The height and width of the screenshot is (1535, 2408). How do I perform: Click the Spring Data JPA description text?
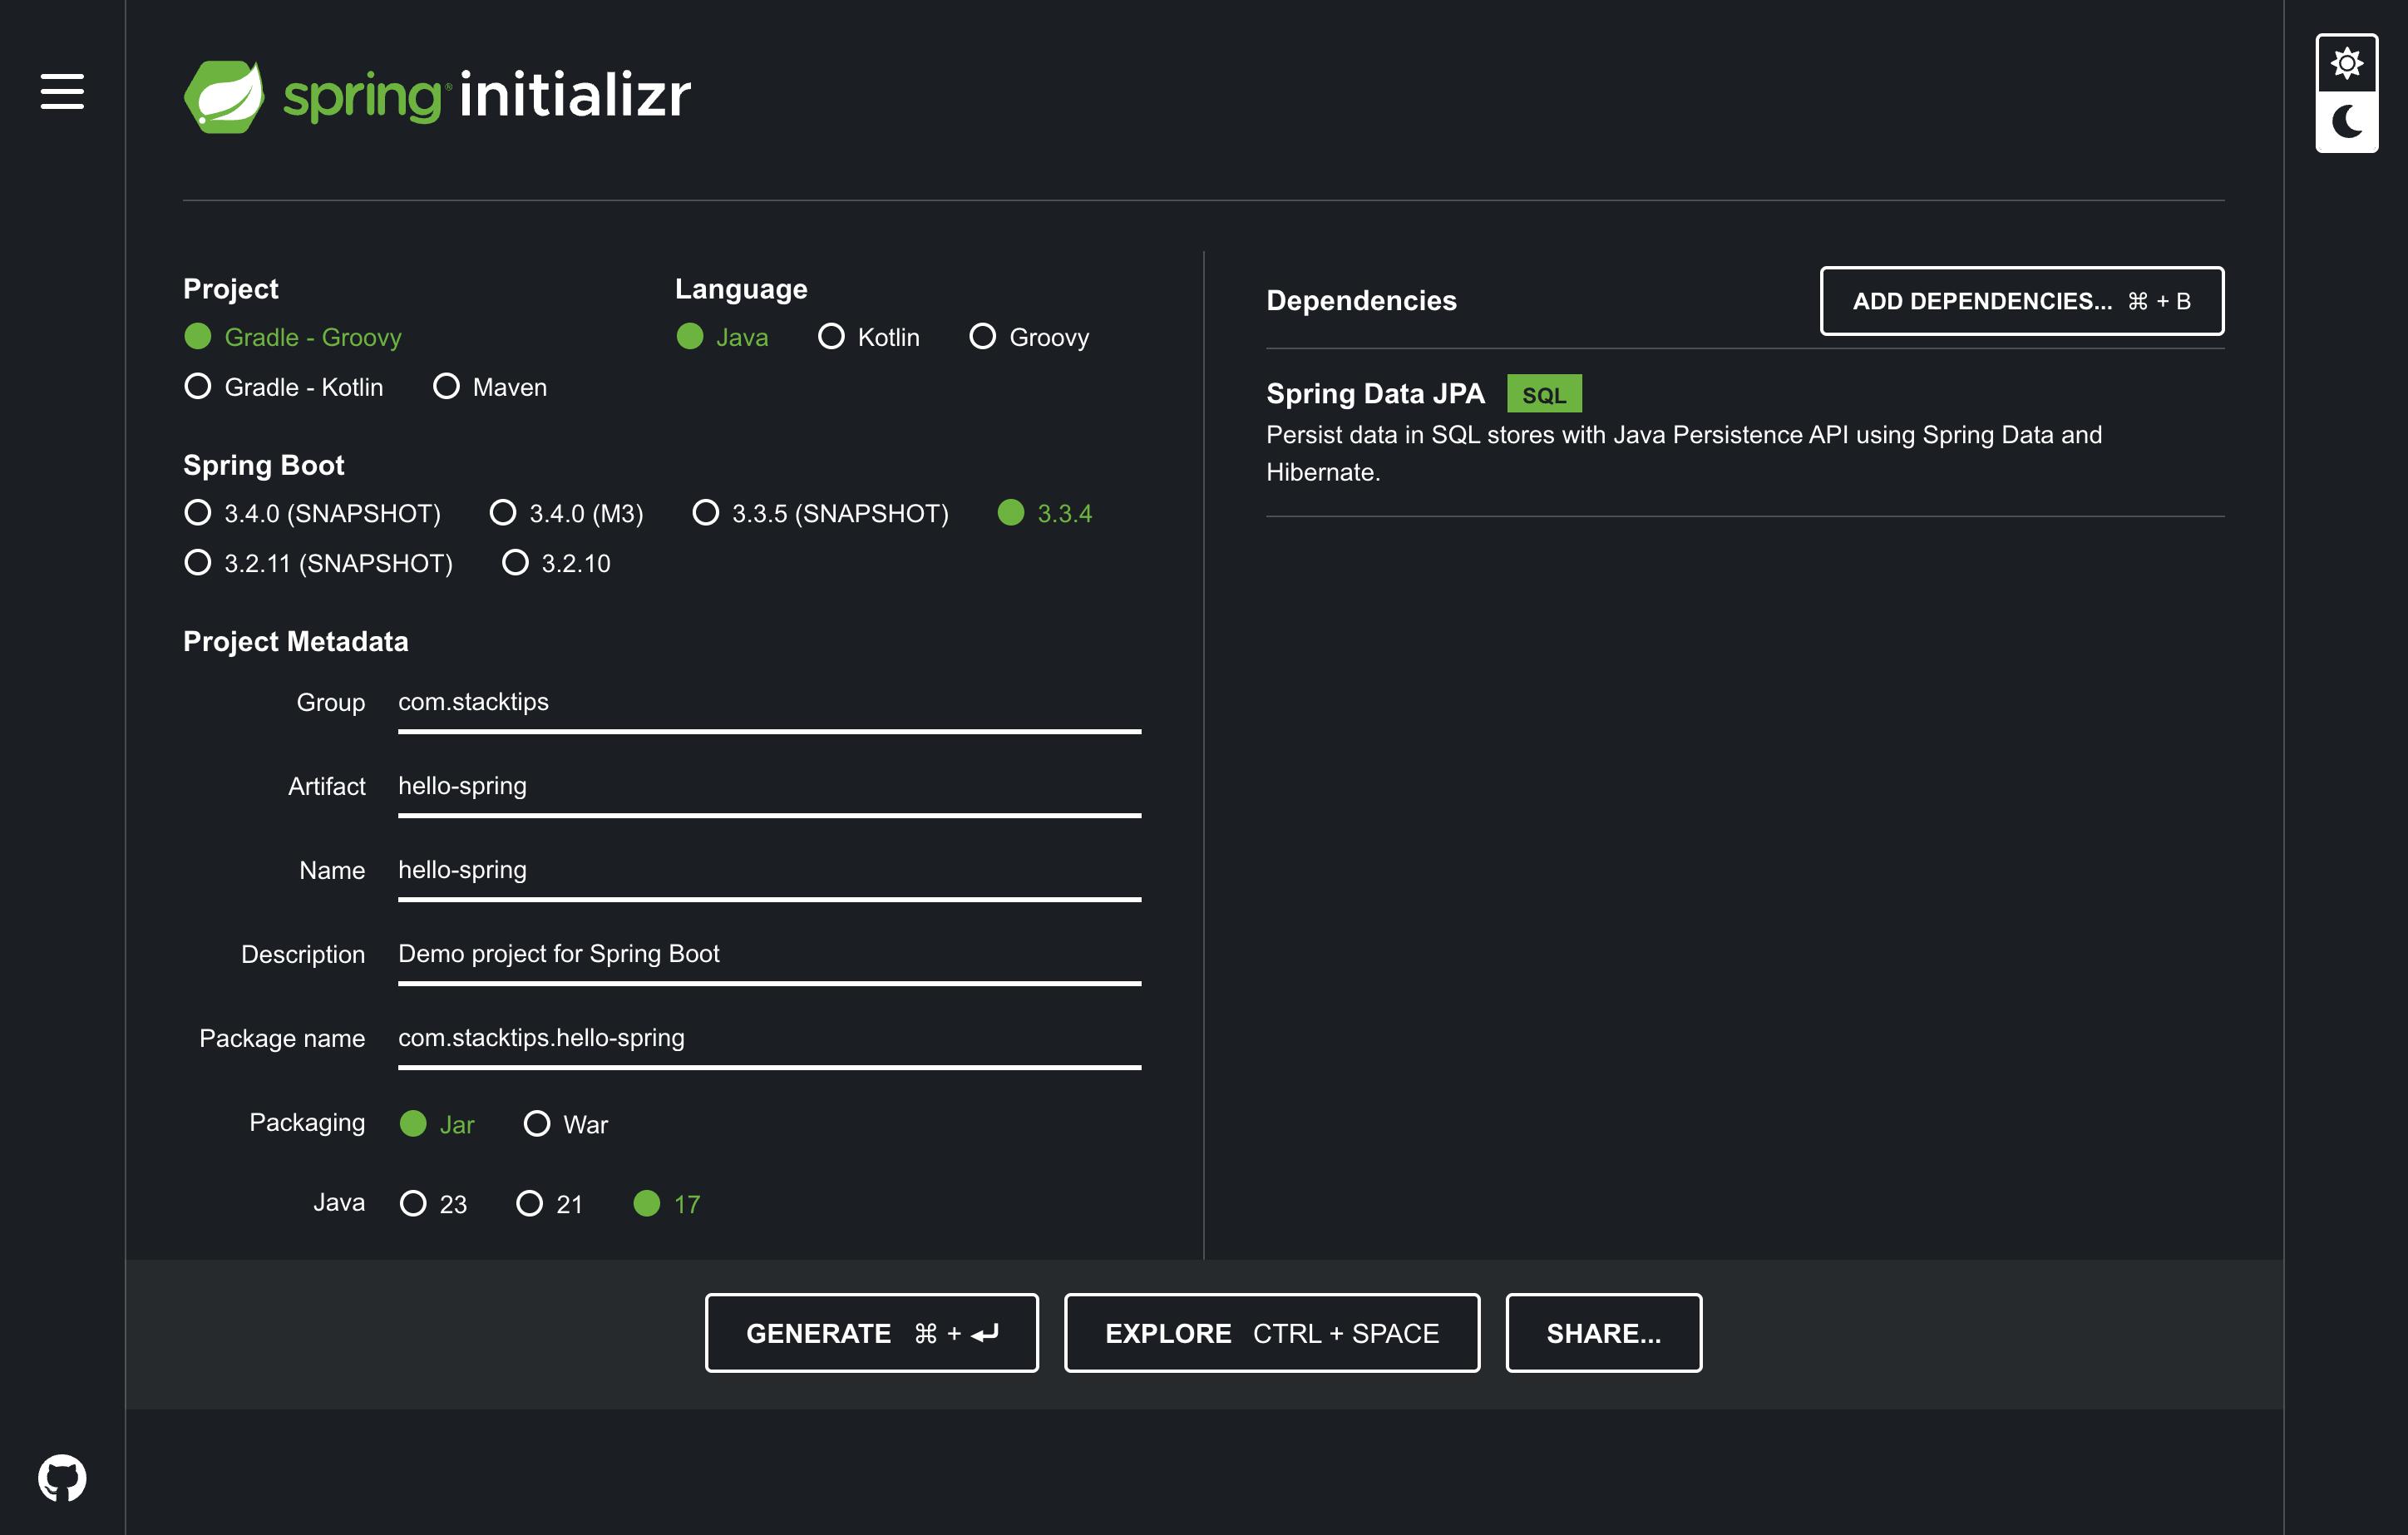(x=1684, y=453)
